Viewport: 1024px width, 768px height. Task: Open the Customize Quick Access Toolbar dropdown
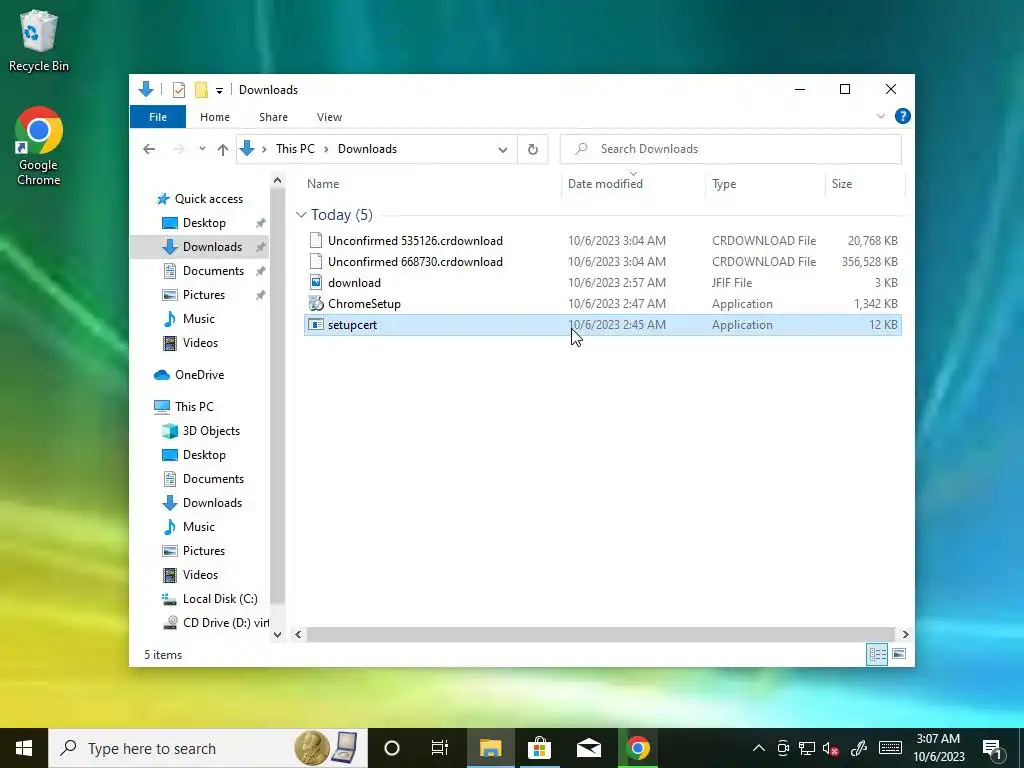coord(219,90)
